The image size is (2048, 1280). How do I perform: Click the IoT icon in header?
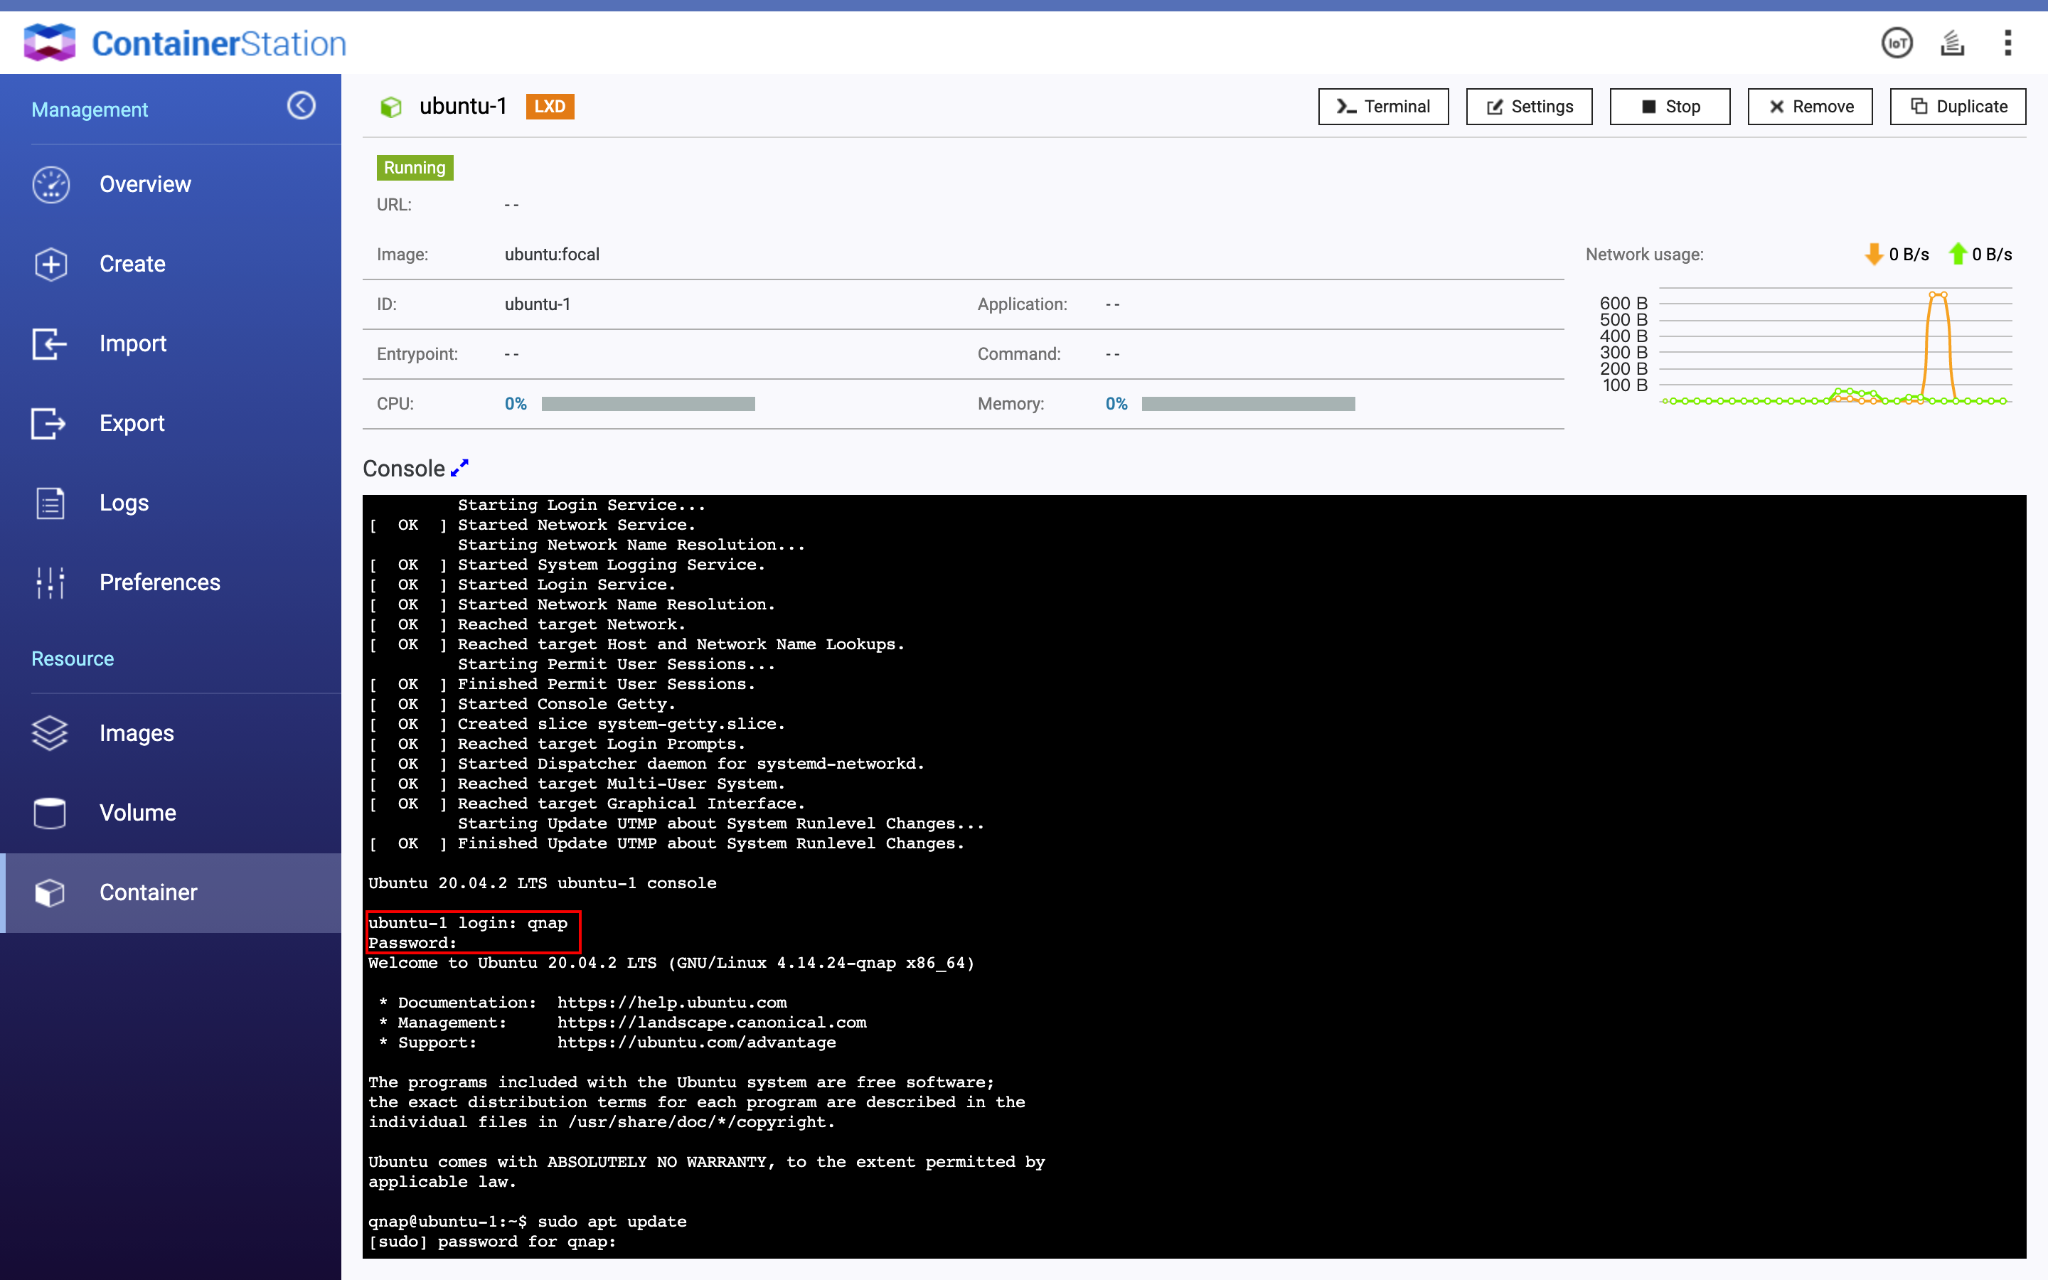pyautogui.click(x=1896, y=43)
